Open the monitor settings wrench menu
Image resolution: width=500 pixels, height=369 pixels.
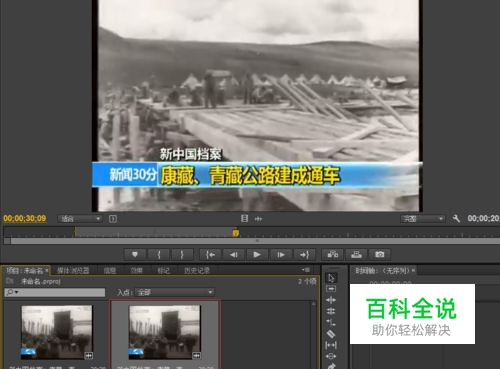pos(456,219)
